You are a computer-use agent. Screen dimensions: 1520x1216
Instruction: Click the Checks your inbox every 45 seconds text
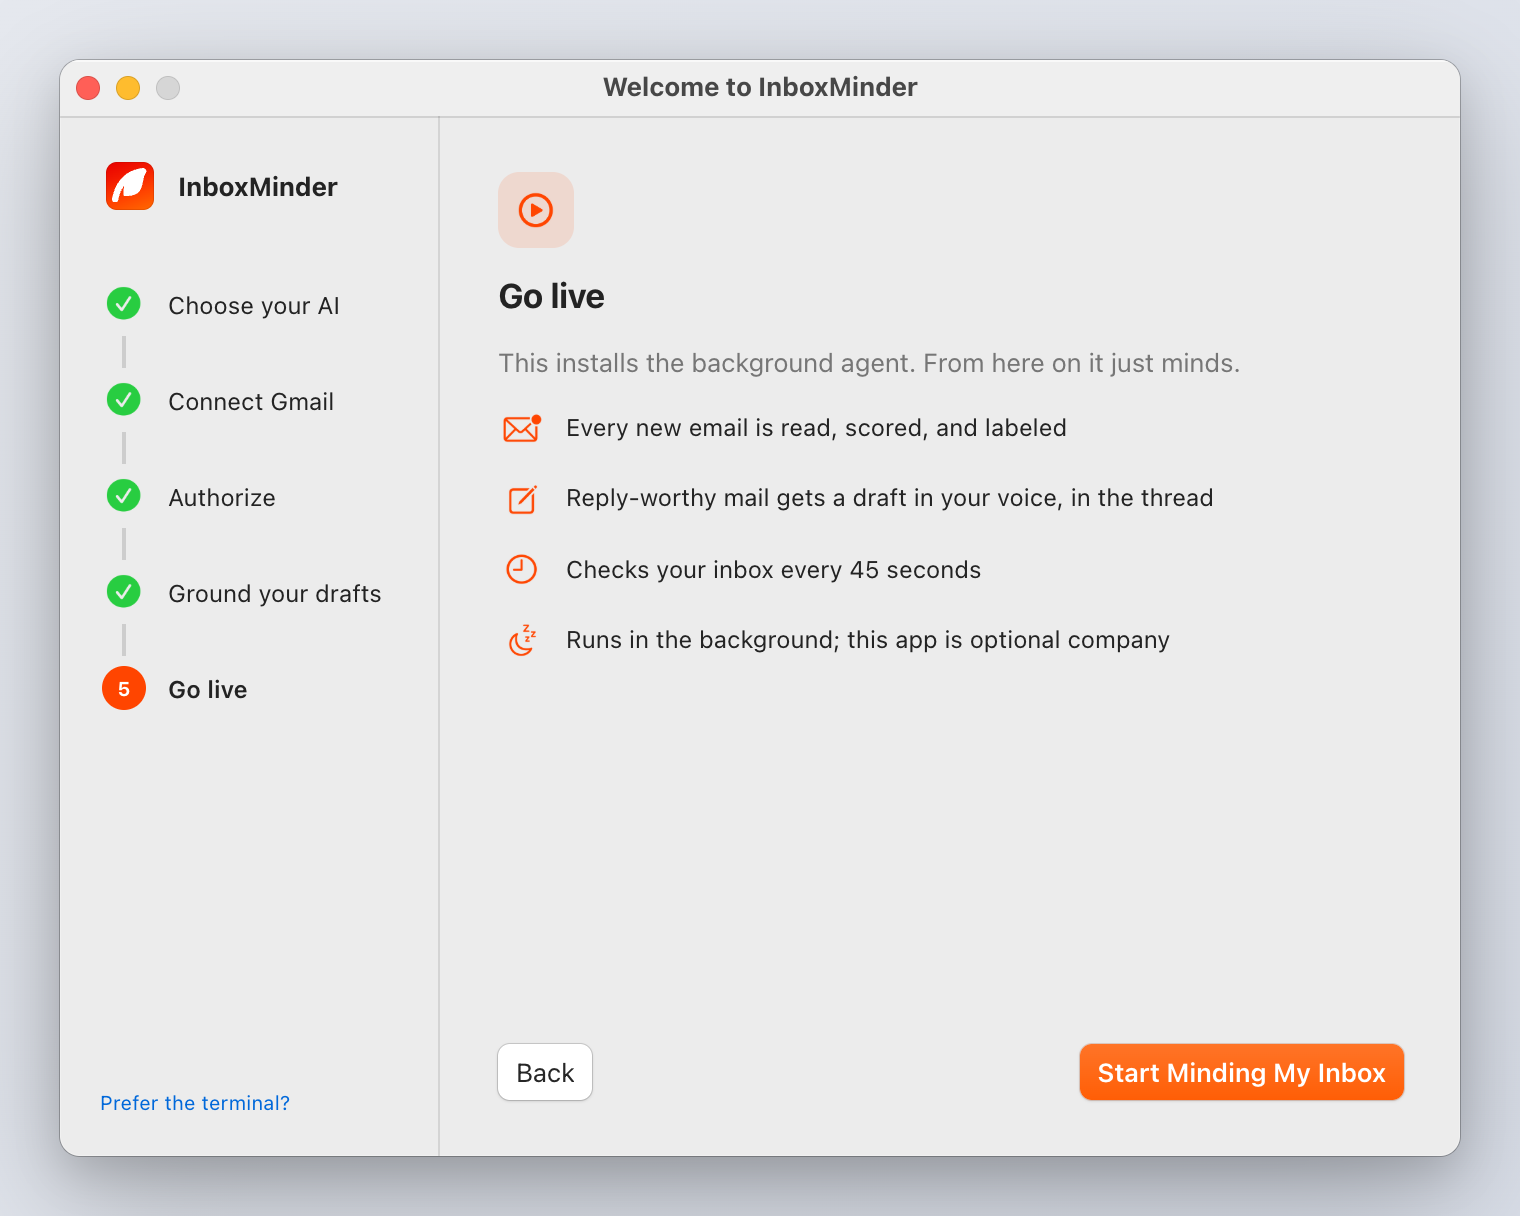click(773, 570)
